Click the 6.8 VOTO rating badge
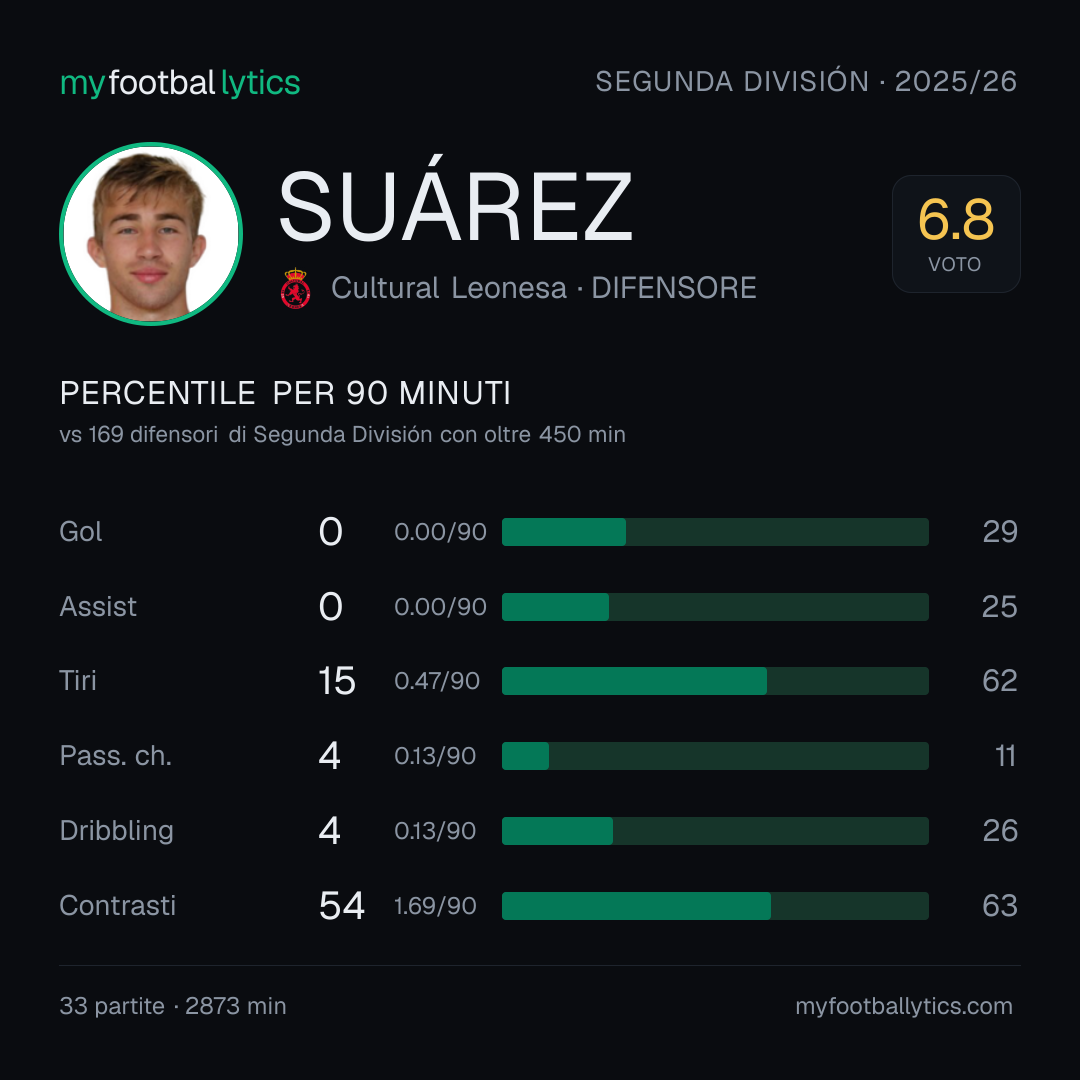The image size is (1080, 1080). click(956, 233)
